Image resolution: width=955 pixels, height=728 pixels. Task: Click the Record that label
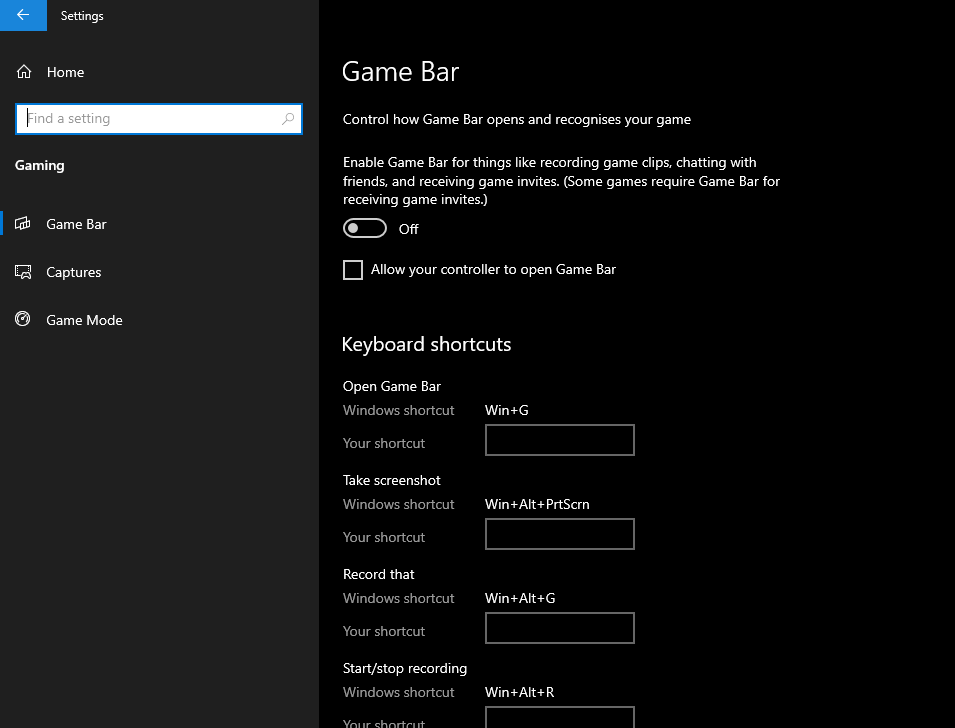click(378, 574)
